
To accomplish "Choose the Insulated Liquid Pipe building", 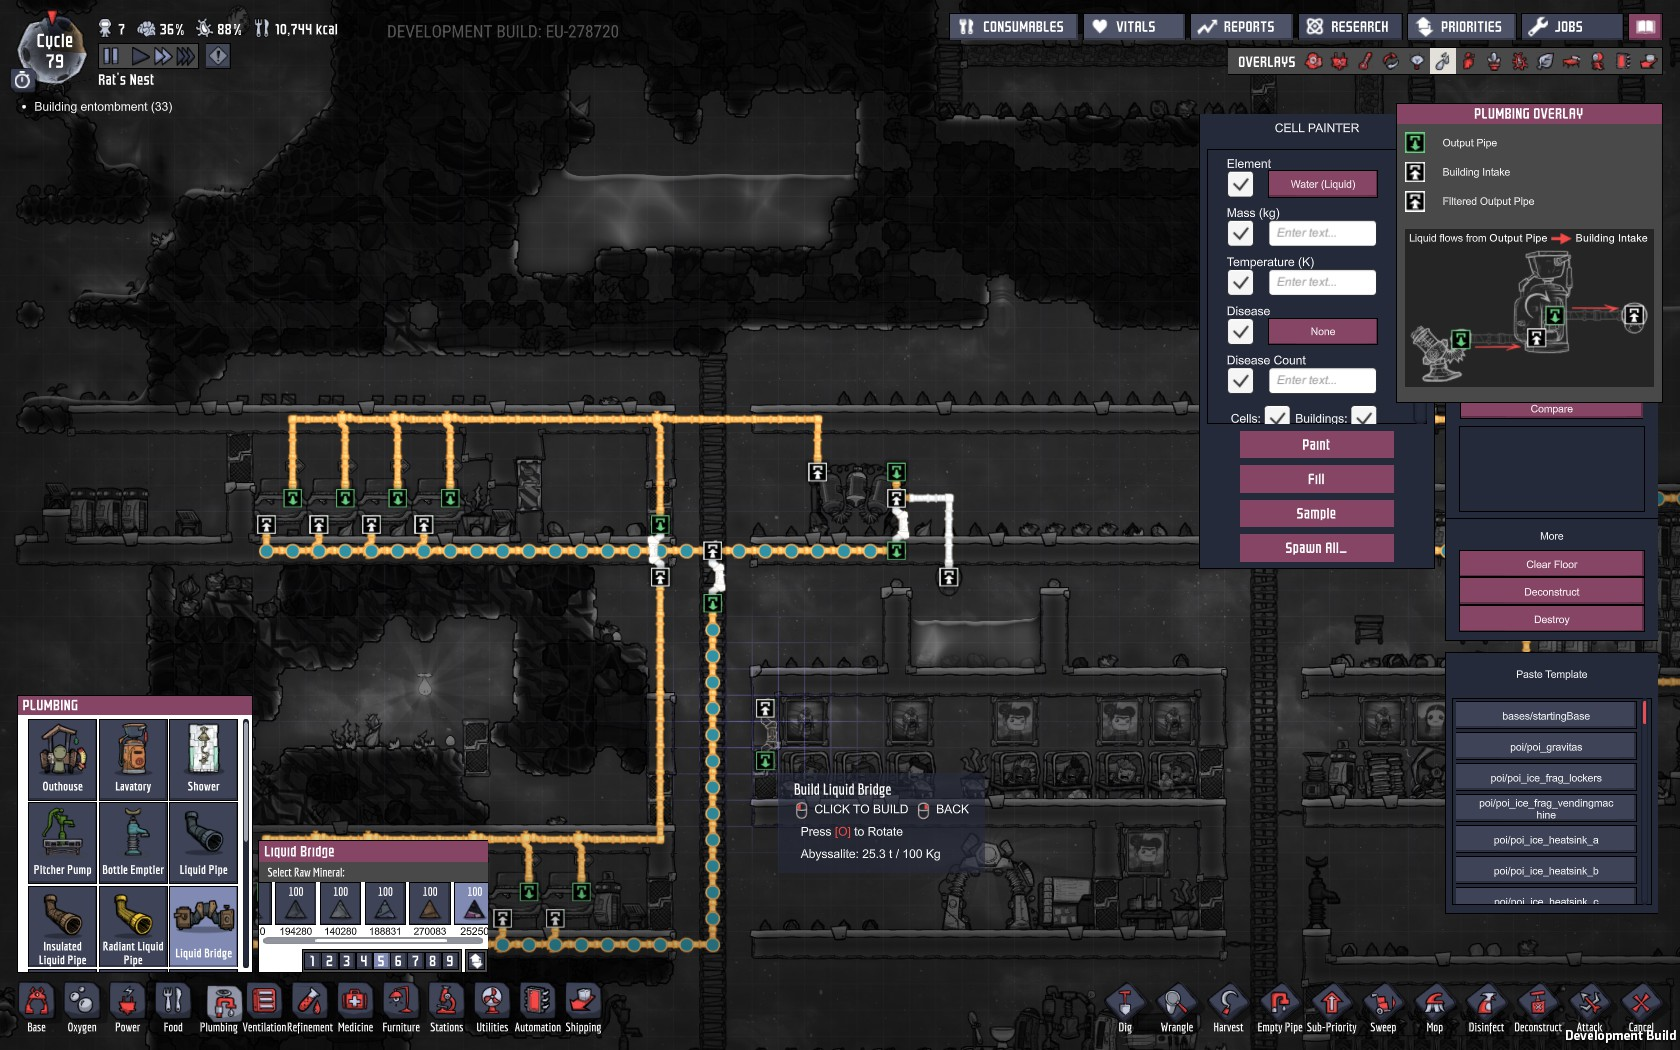I will click(62, 926).
